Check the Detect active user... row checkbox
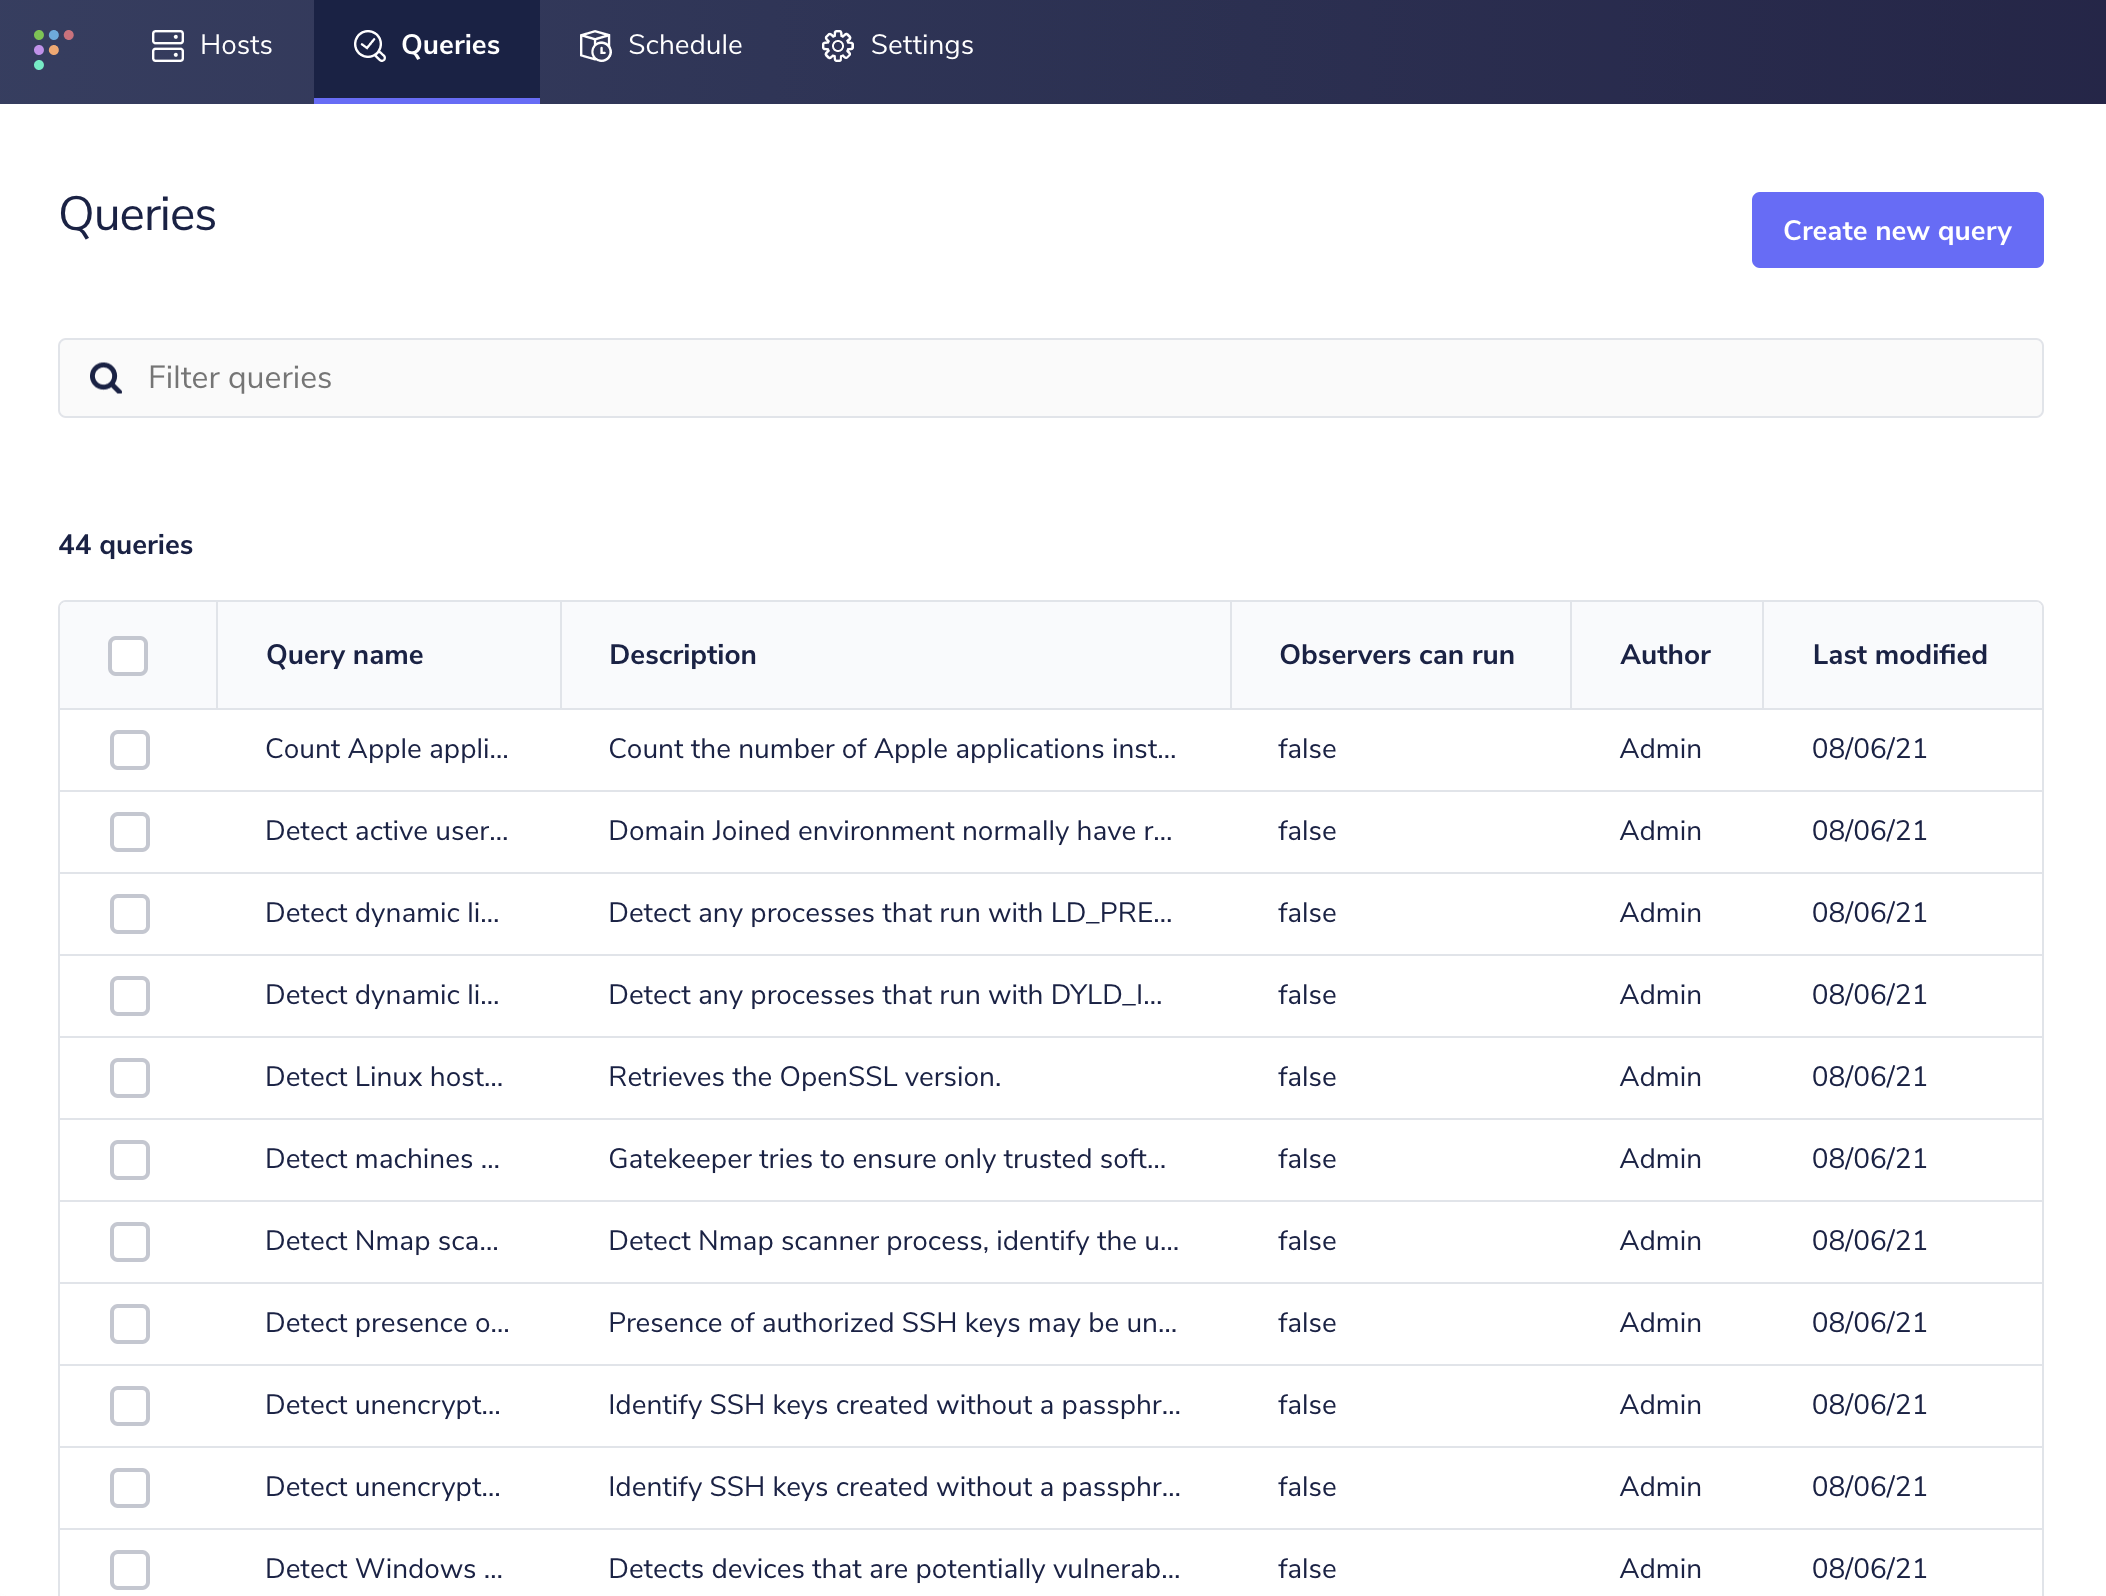This screenshot has height=1596, width=2106. (130, 832)
